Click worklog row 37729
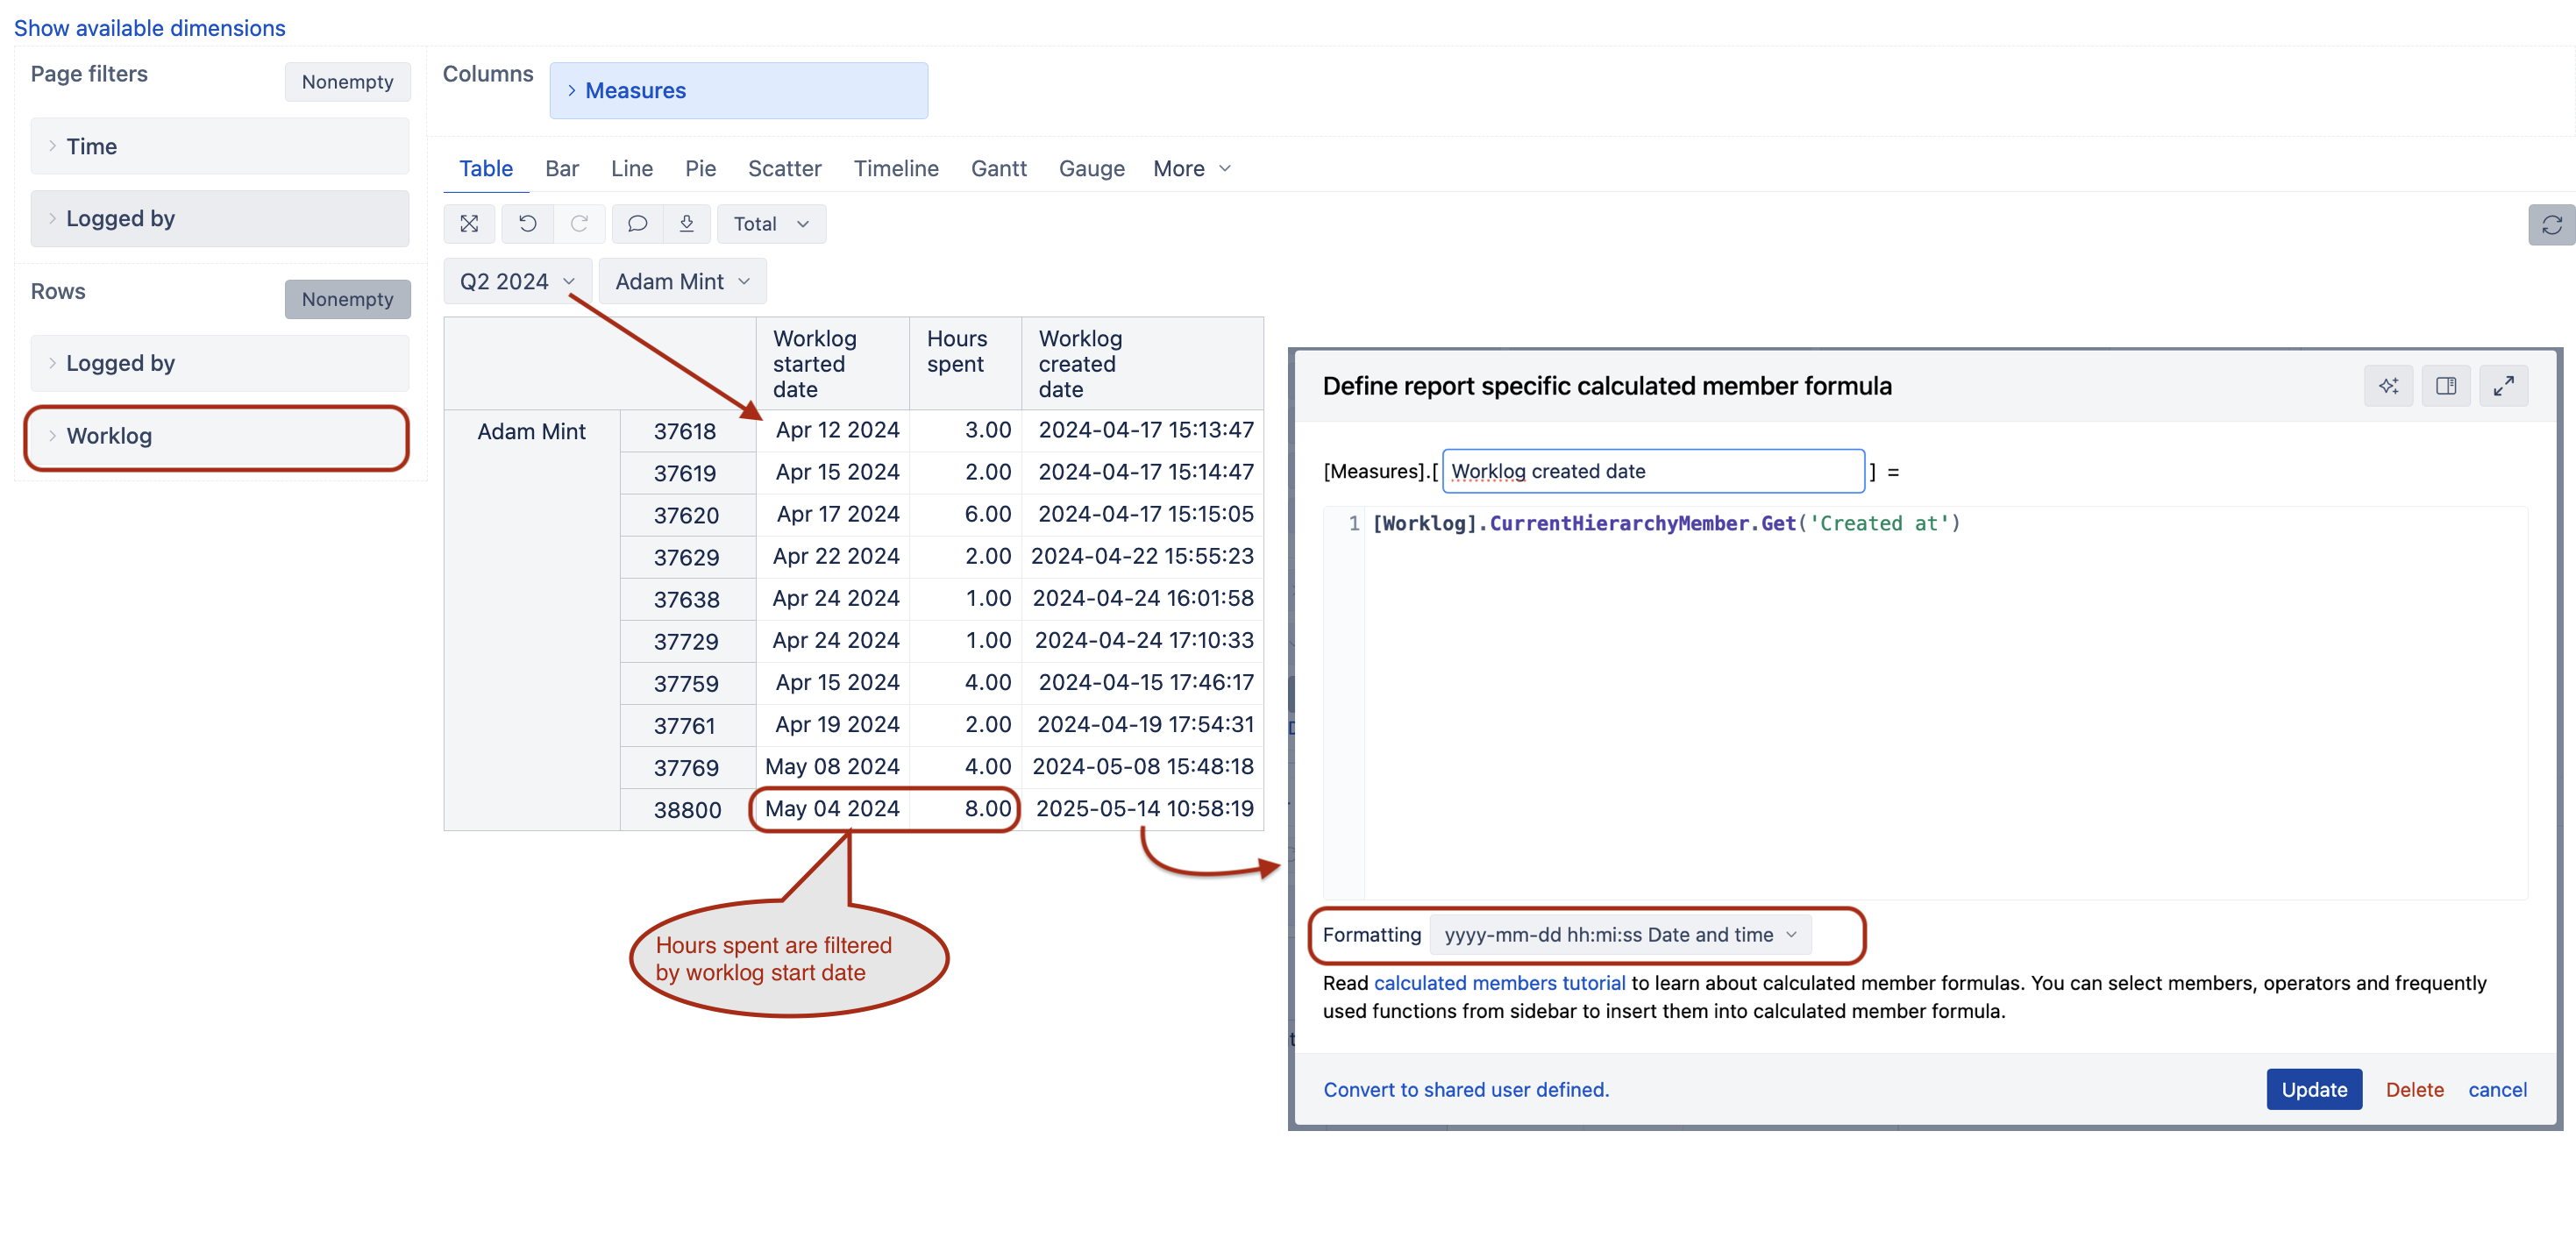 click(x=687, y=642)
